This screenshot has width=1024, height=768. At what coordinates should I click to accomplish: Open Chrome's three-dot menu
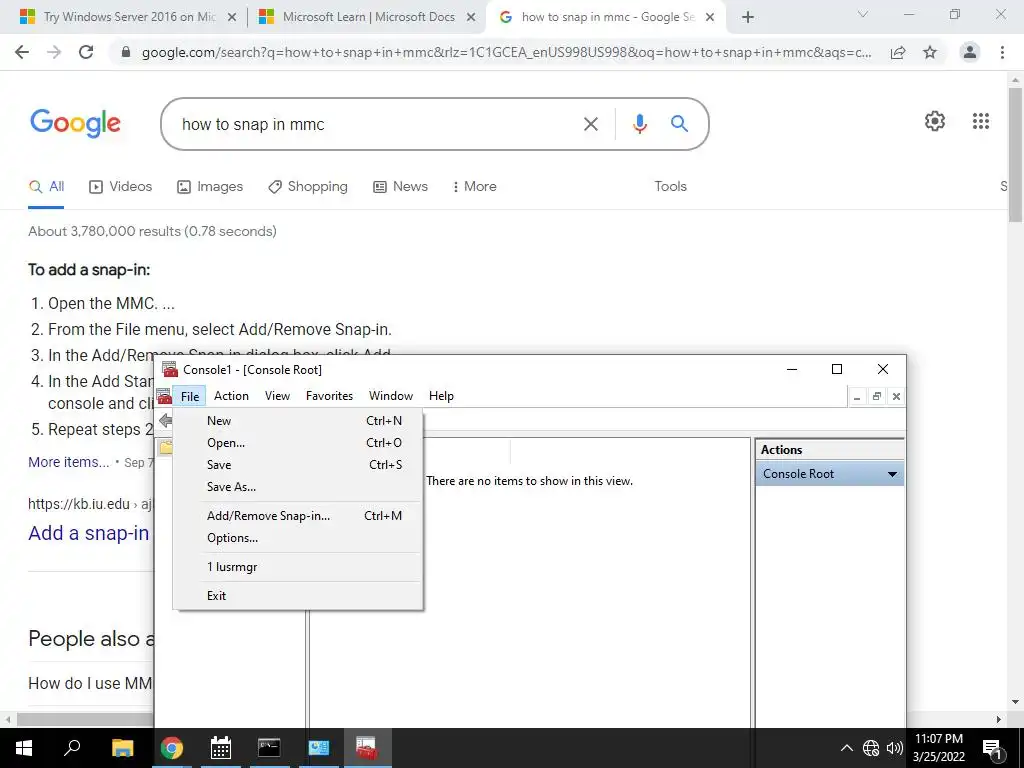(1002, 52)
